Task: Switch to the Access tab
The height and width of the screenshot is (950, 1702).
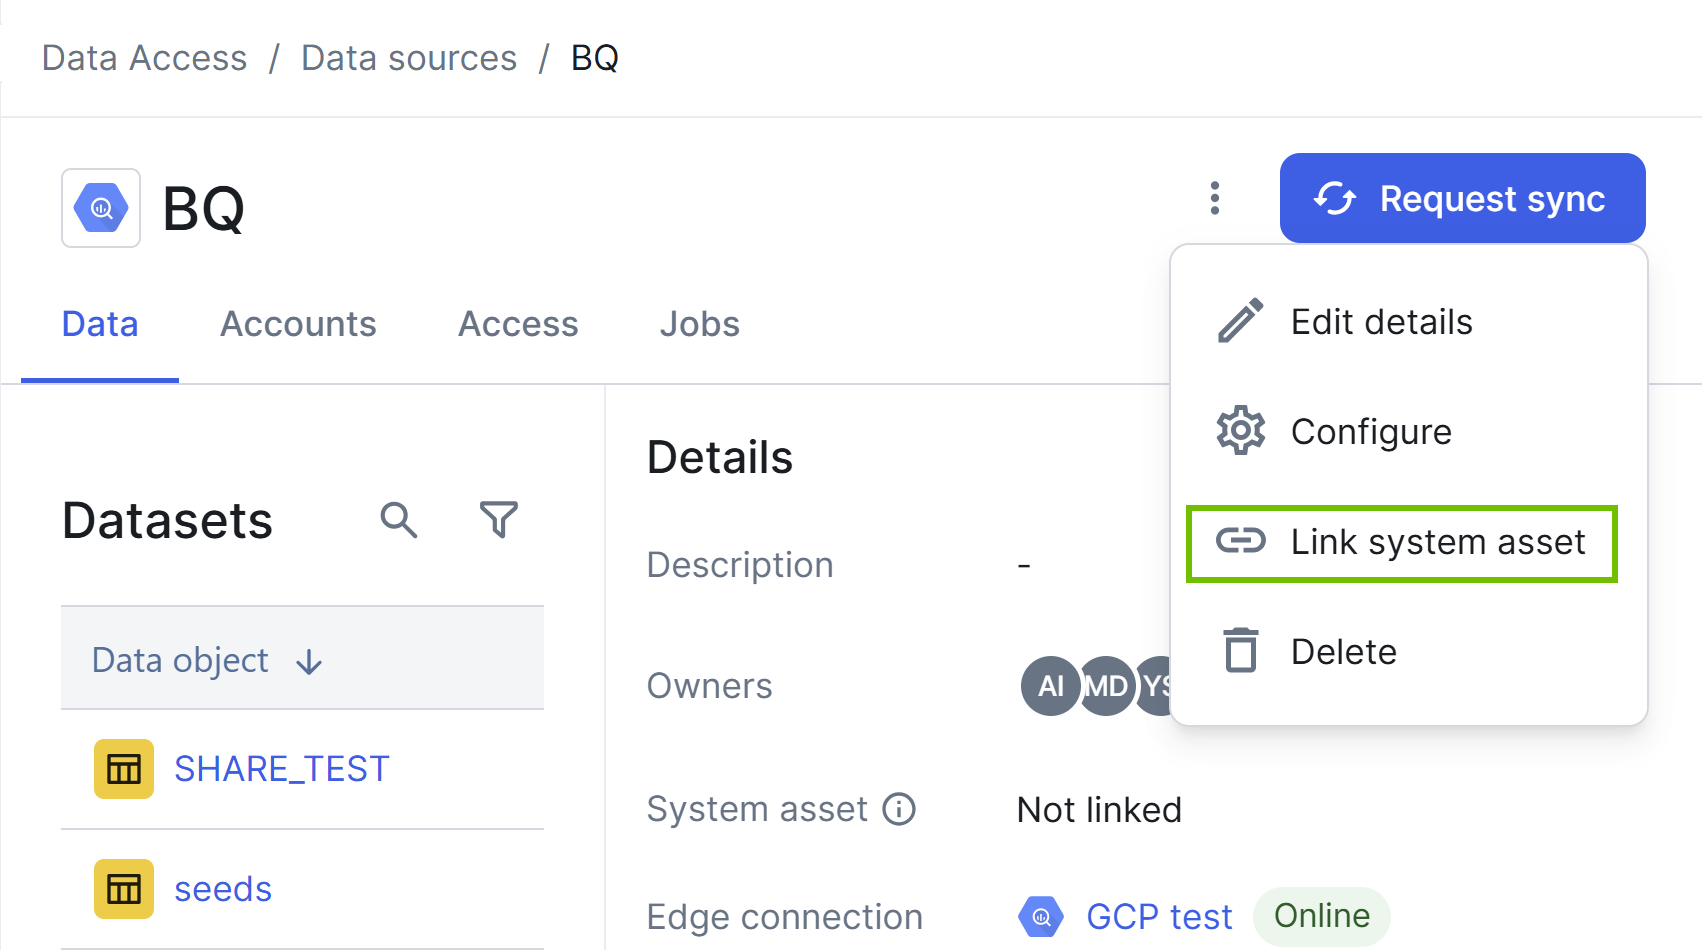Action: (x=518, y=324)
